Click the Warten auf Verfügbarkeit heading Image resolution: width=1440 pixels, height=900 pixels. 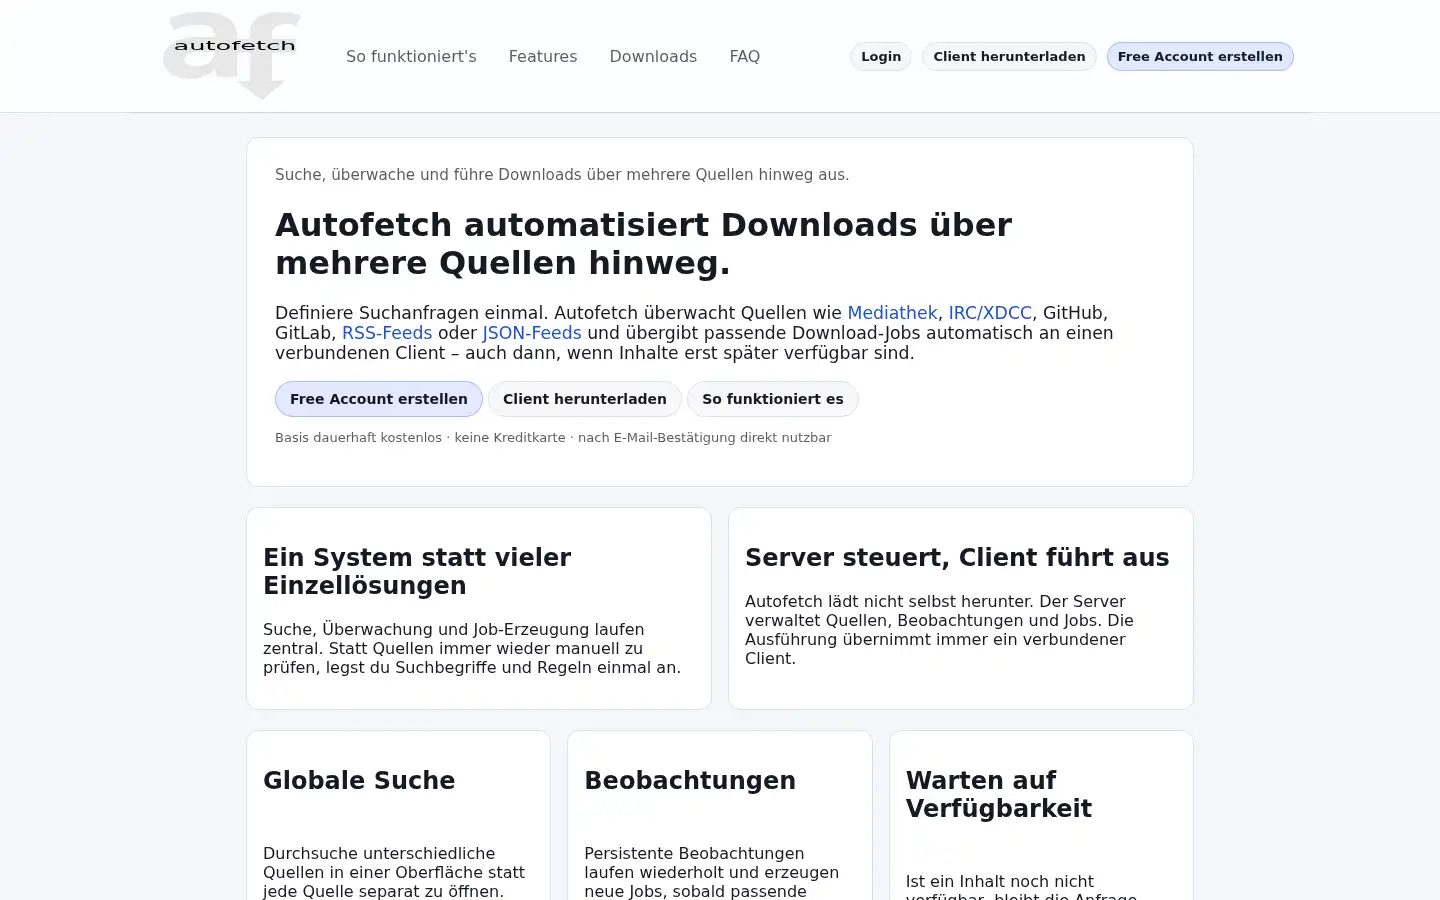(x=999, y=795)
